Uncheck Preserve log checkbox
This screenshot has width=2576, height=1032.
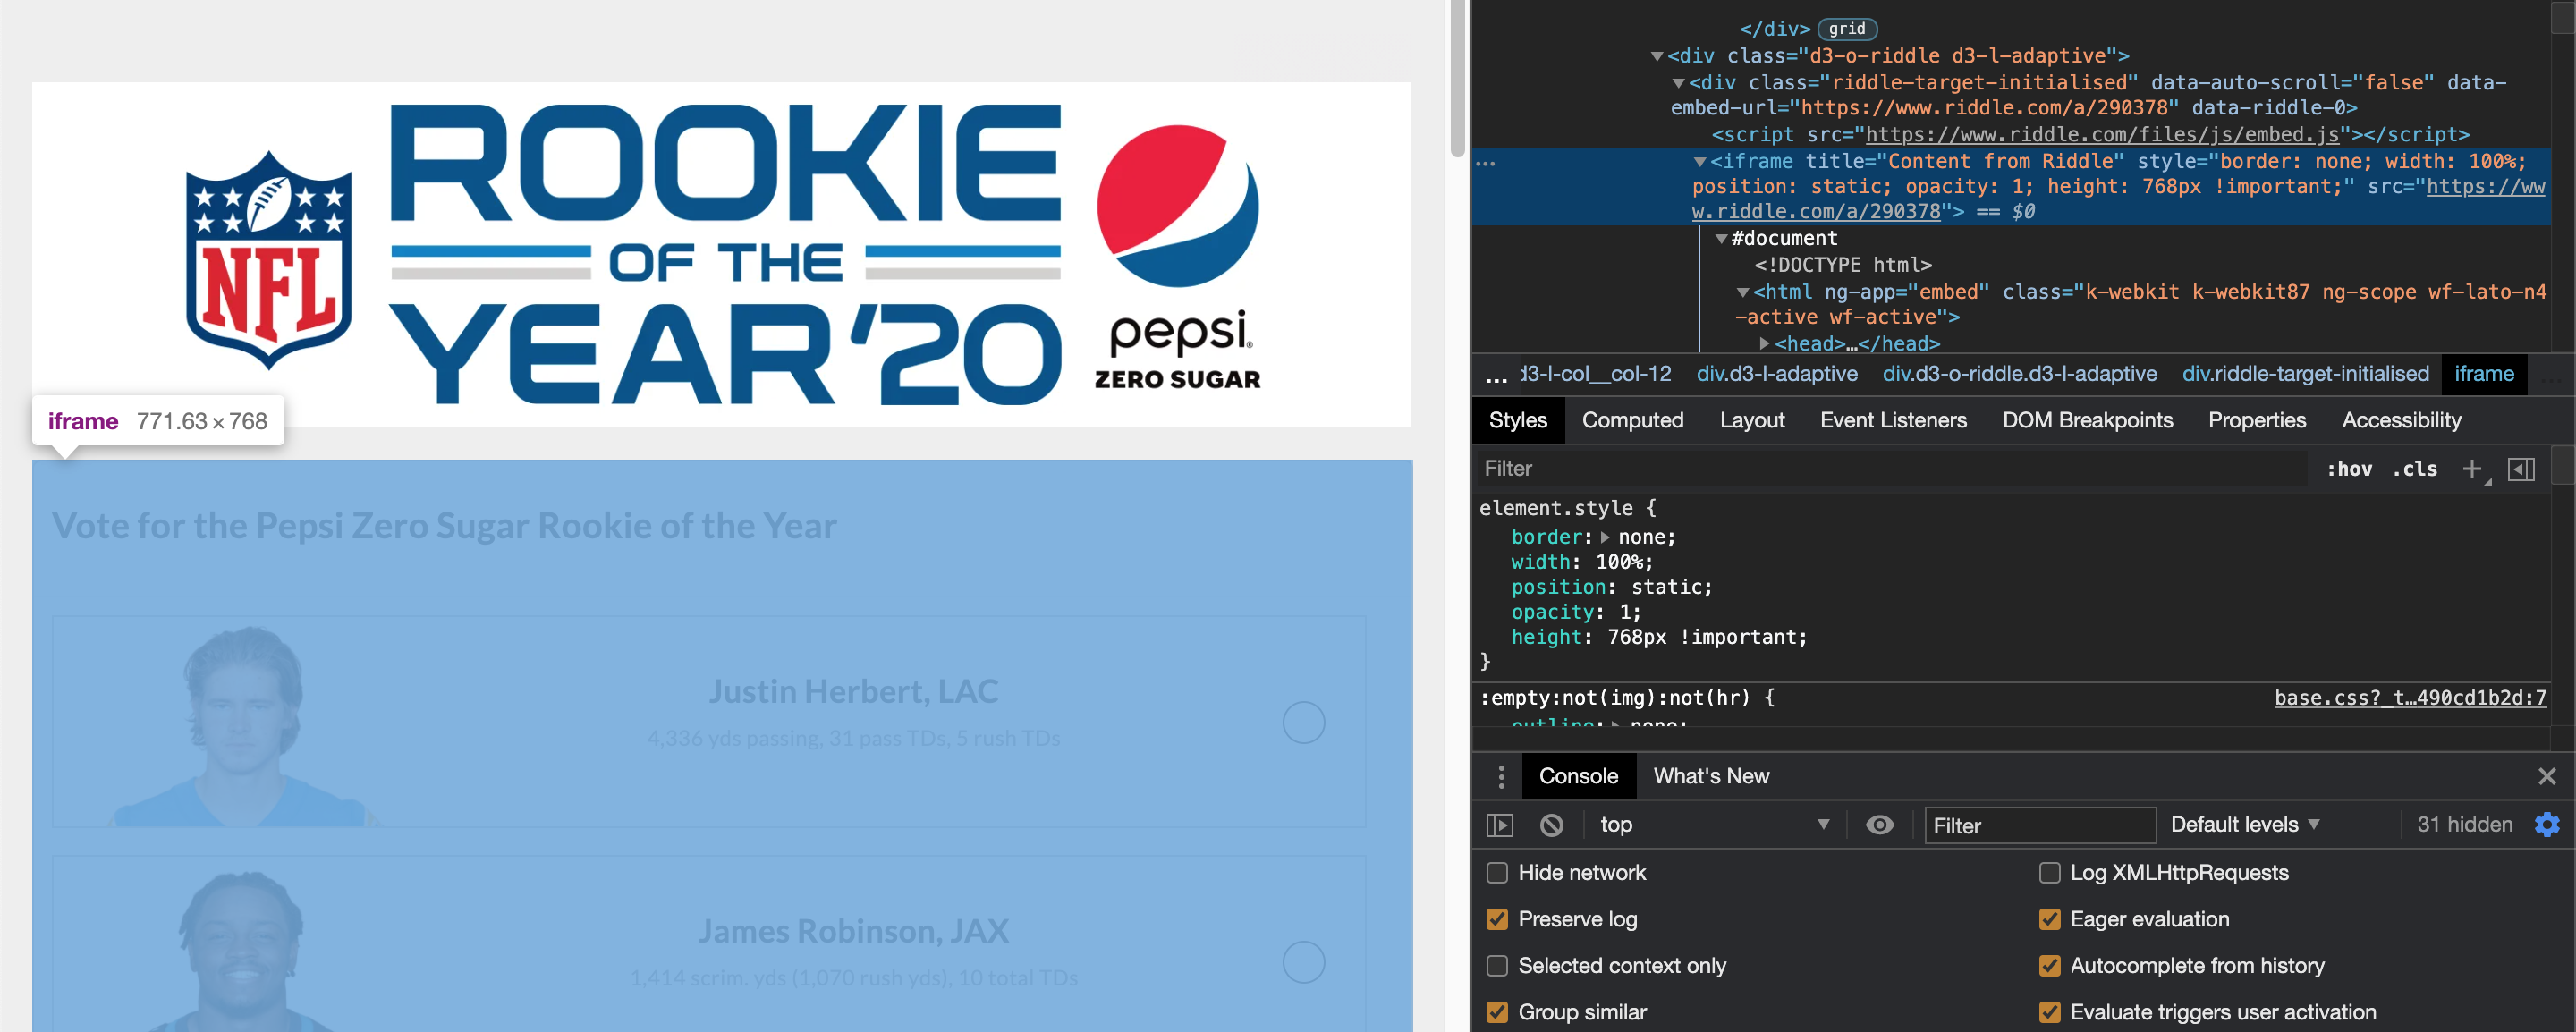pyautogui.click(x=1497, y=919)
